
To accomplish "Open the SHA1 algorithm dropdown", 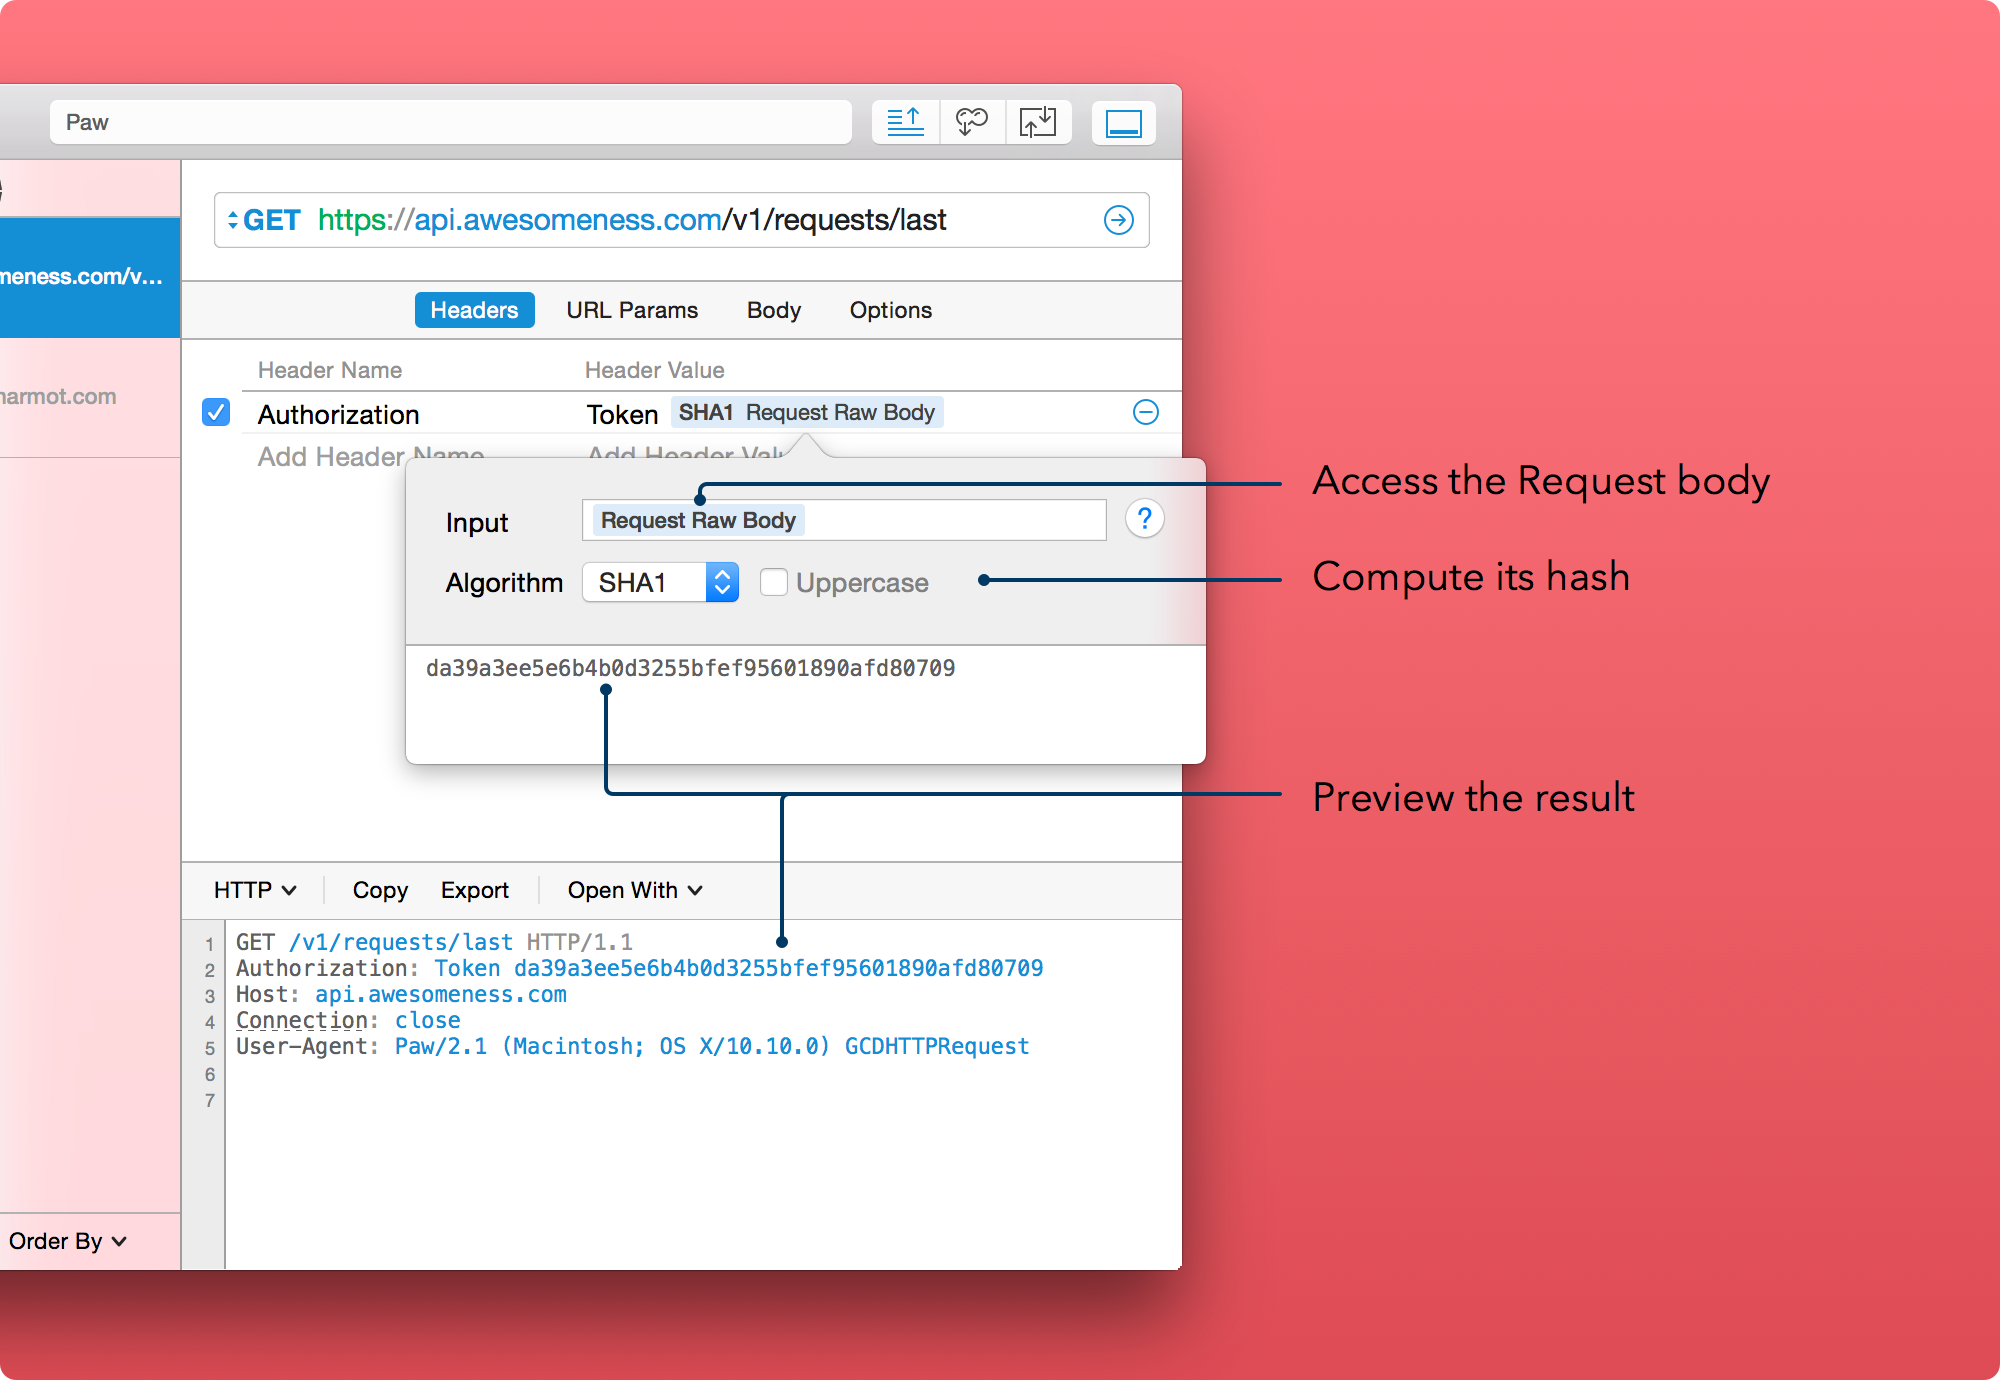I will (660, 582).
